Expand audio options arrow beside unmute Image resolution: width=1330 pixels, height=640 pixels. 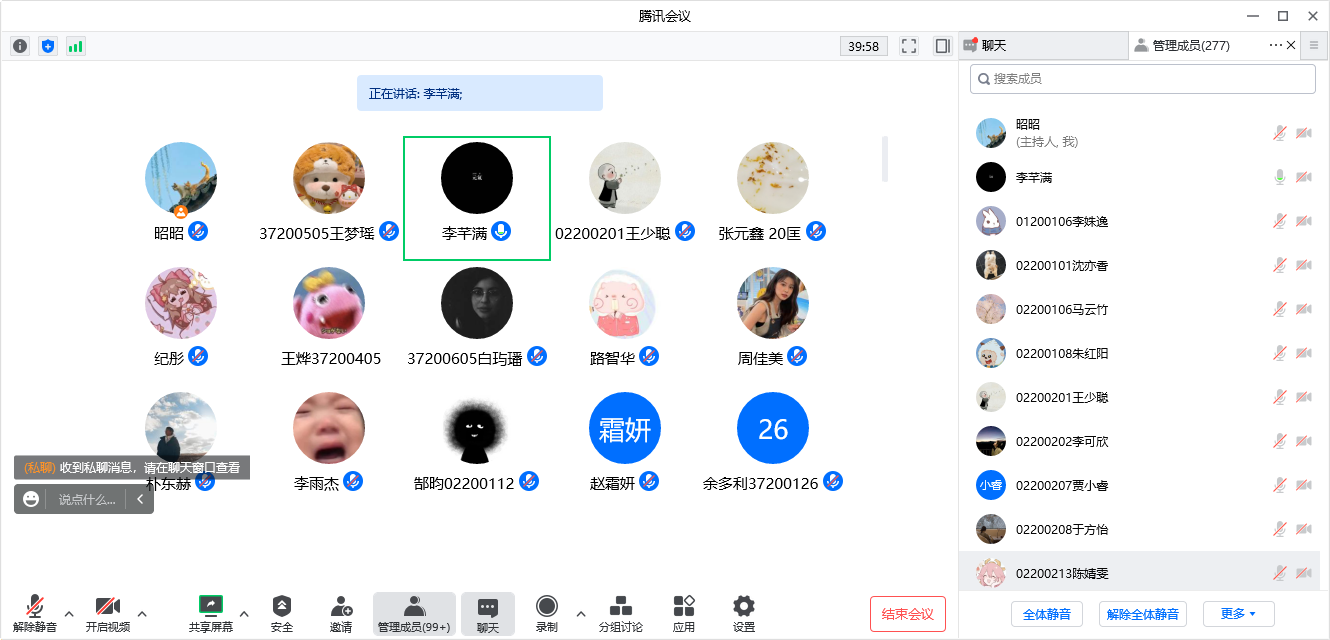click(69, 613)
